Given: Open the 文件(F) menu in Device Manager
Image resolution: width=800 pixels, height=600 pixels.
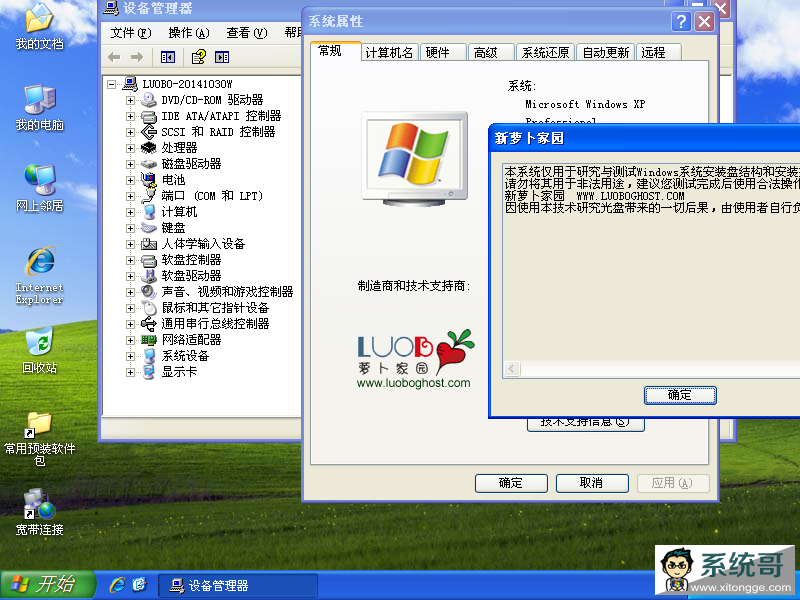Looking at the screenshot, I should tap(131, 33).
